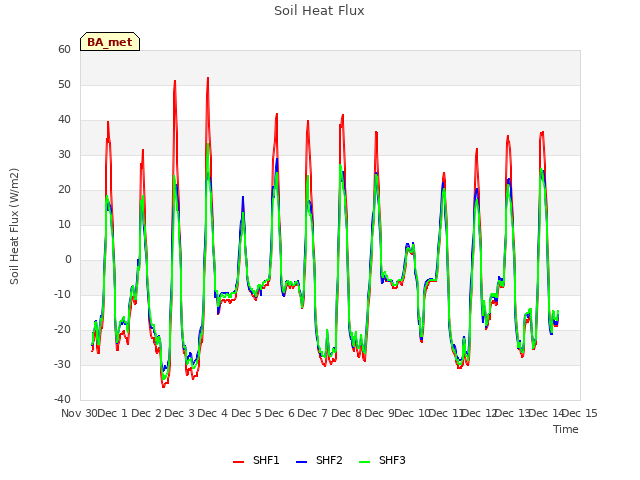
Task: Click the 60 y-axis tick label
Action: click(64, 49)
